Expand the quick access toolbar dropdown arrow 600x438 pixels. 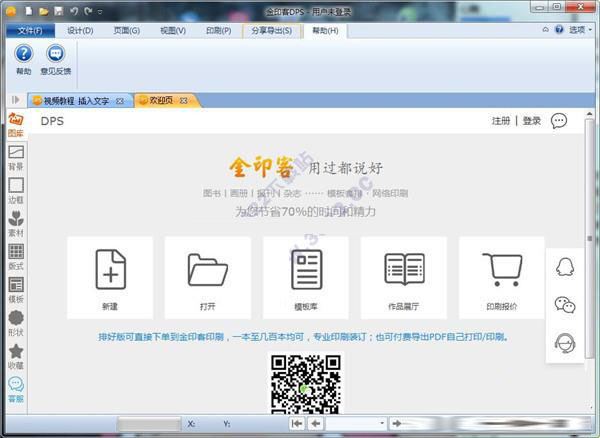100,12
